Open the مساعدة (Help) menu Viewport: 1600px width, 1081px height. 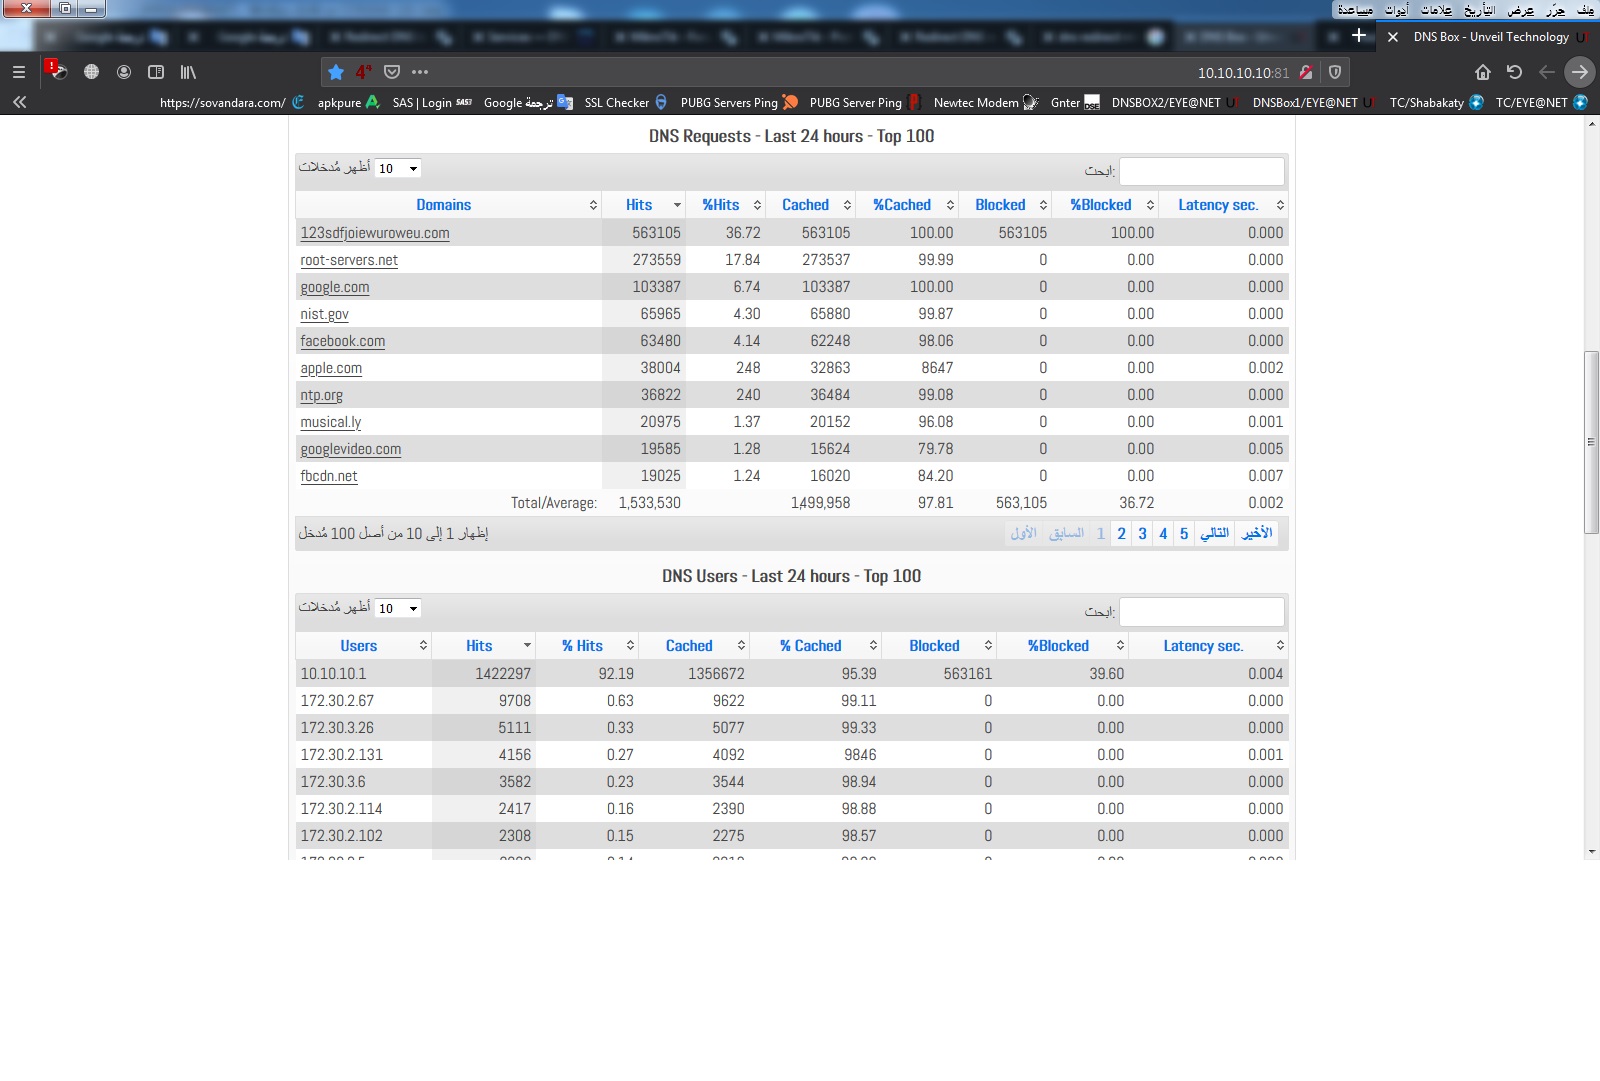[1356, 10]
